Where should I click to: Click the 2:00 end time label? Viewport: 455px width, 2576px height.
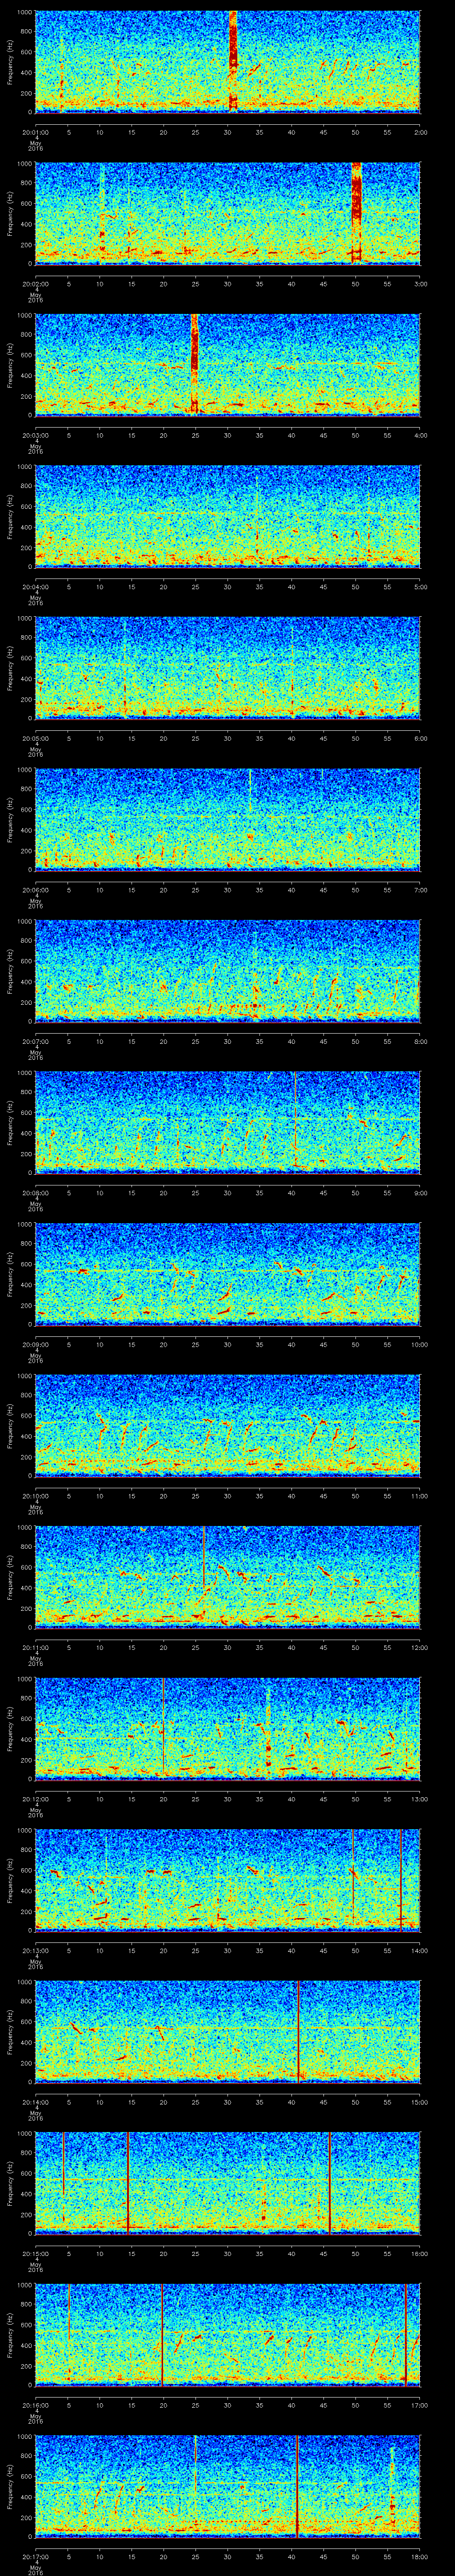click(420, 132)
